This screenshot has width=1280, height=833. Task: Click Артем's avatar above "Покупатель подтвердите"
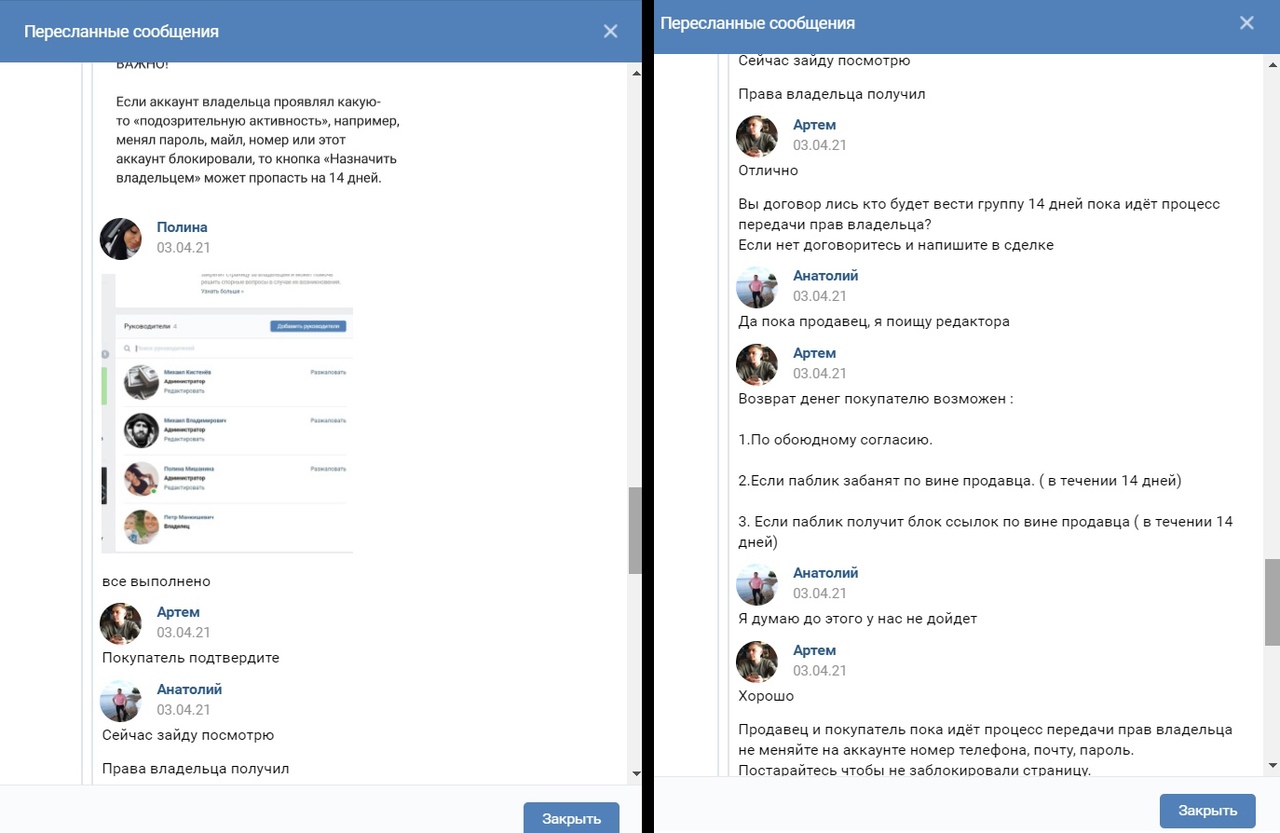pyautogui.click(x=121, y=623)
